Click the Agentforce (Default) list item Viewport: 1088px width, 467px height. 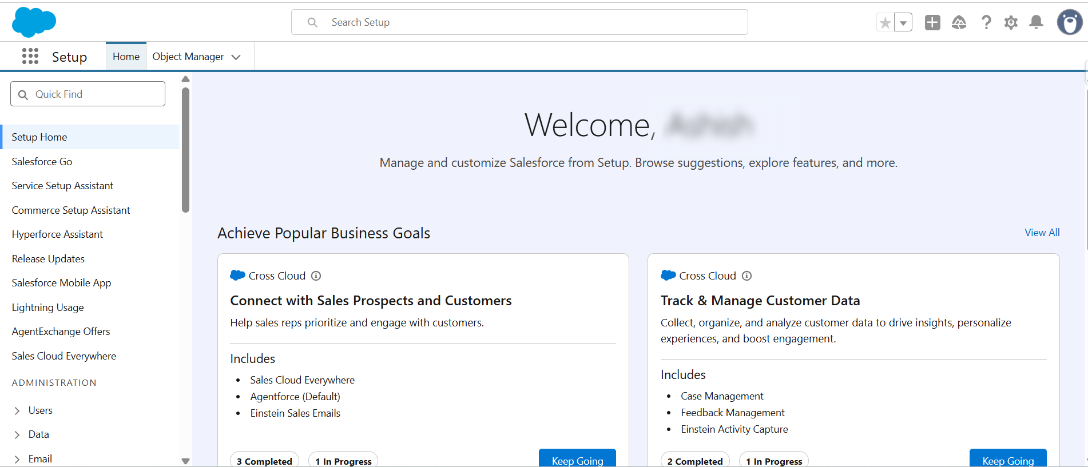point(296,397)
